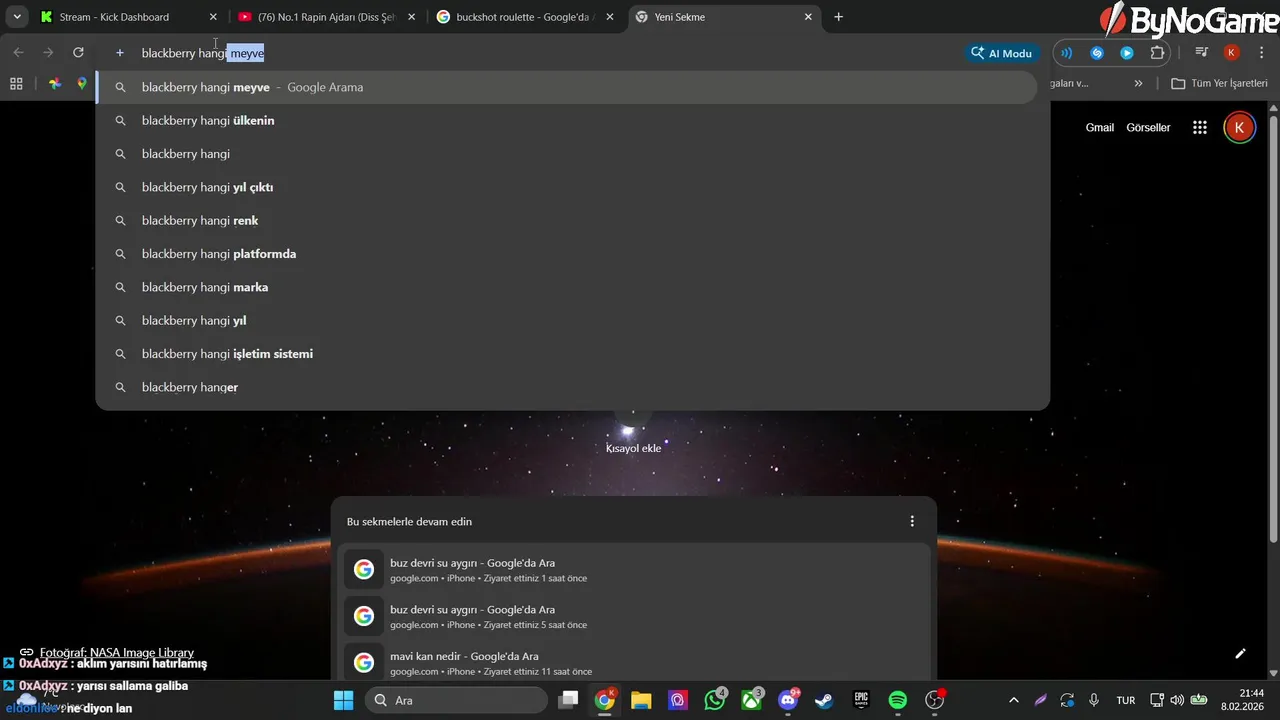Screen dimensions: 1280x720
Task: Select suggestion blackberry hangi platformda
Action: (x=567, y=254)
